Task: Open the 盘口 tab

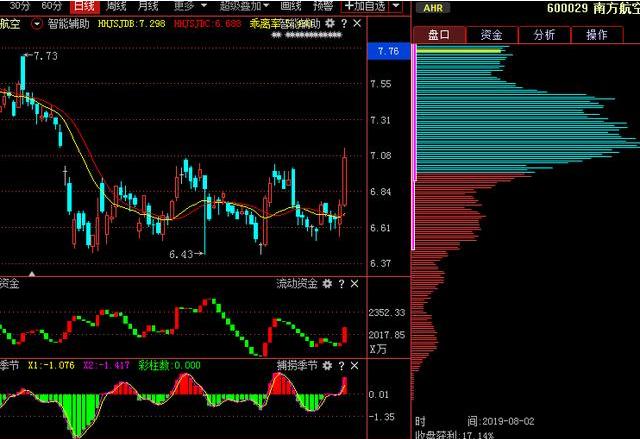Action: 439,35
